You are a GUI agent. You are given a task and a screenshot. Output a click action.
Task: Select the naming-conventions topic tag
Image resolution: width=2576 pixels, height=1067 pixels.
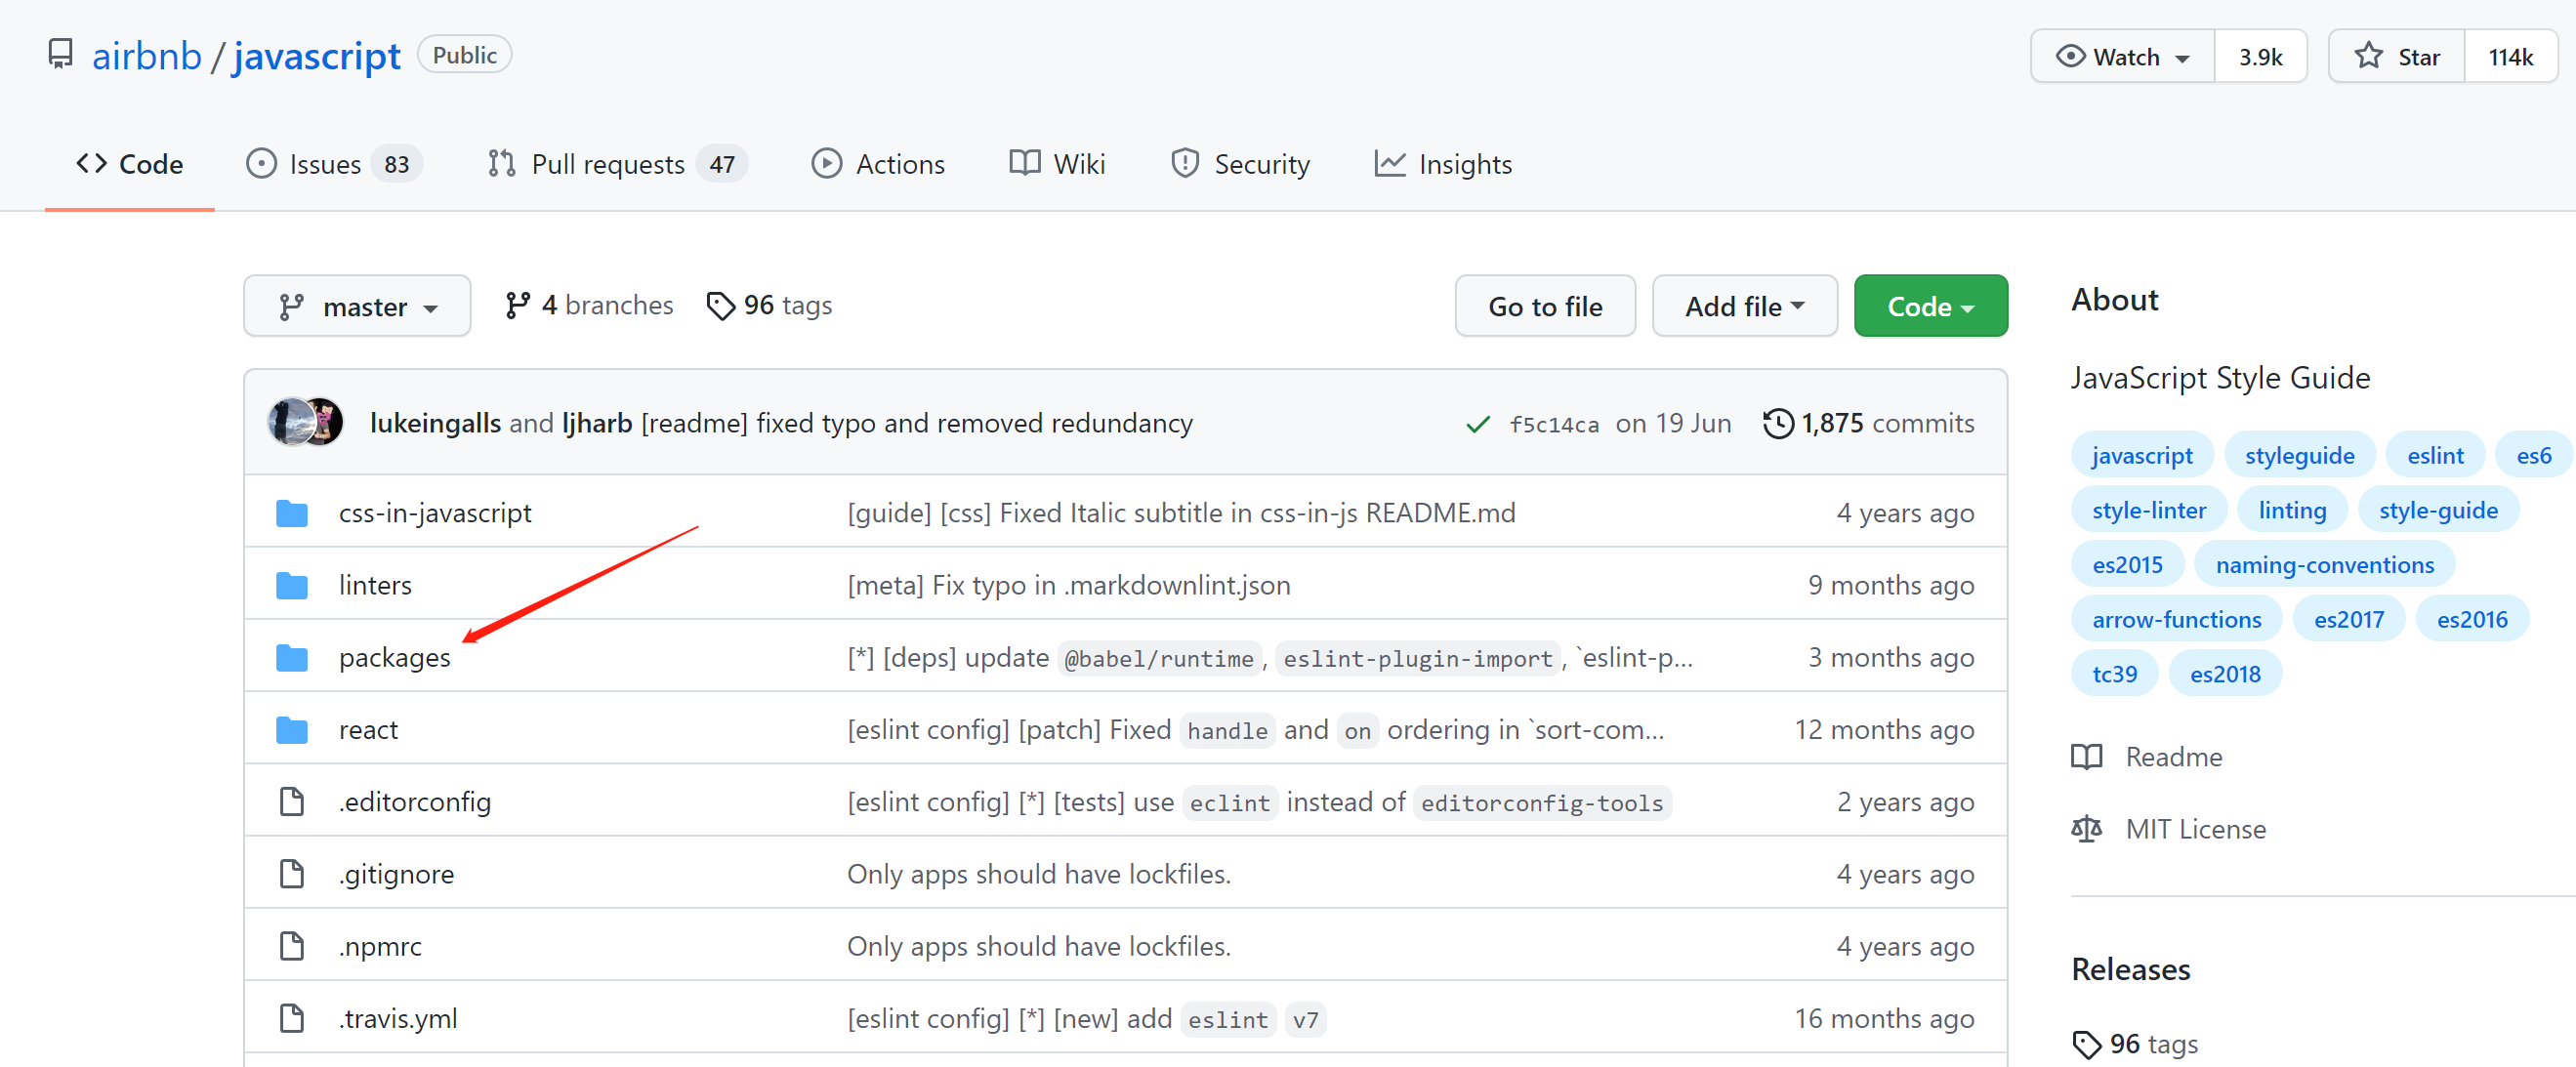tap(2323, 565)
